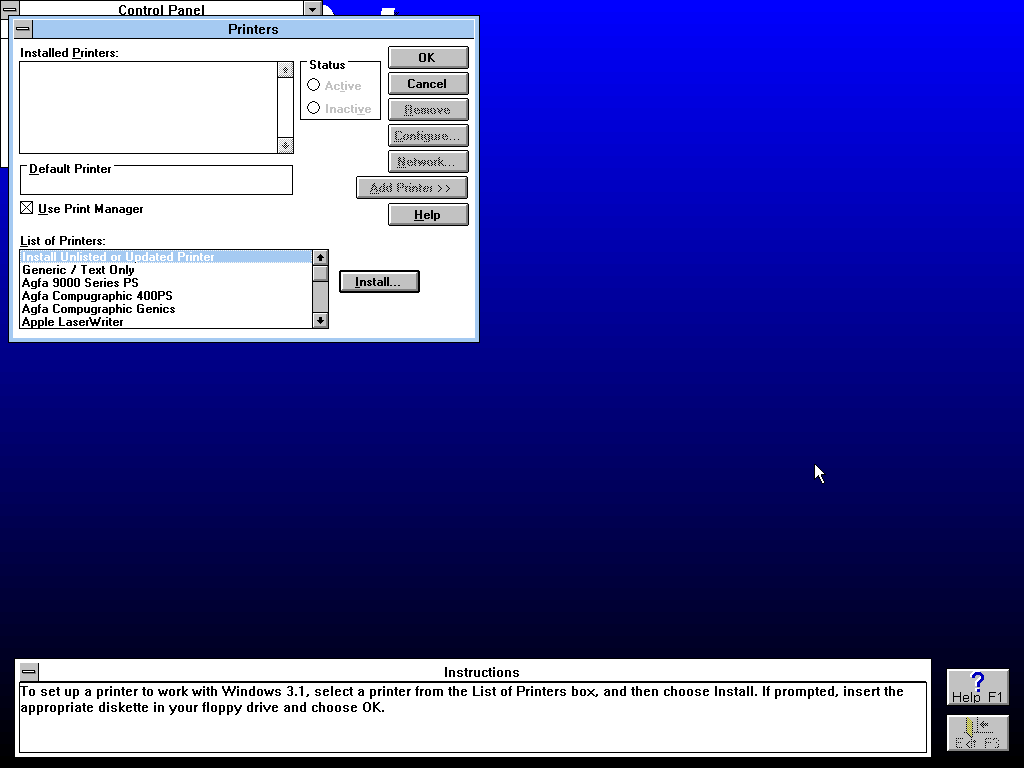The width and height of the screenshot is (1024, 768).
Task: Click inside the empty Installed Printers list box
Action: 148,108
